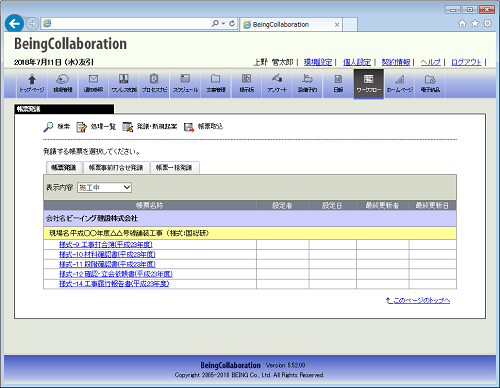This screenshot has height=388, width=500.
Task: Open 電子納品 from the toolbar
Action: [x=430, y=83]
